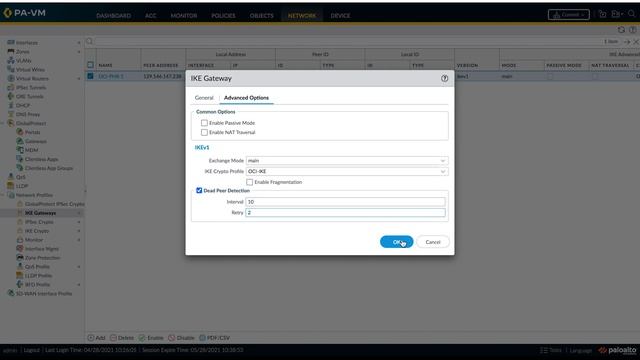Toggle Enable Fragmentation checkbox
This screenshot has width=640, height=360.
point(249,182)
